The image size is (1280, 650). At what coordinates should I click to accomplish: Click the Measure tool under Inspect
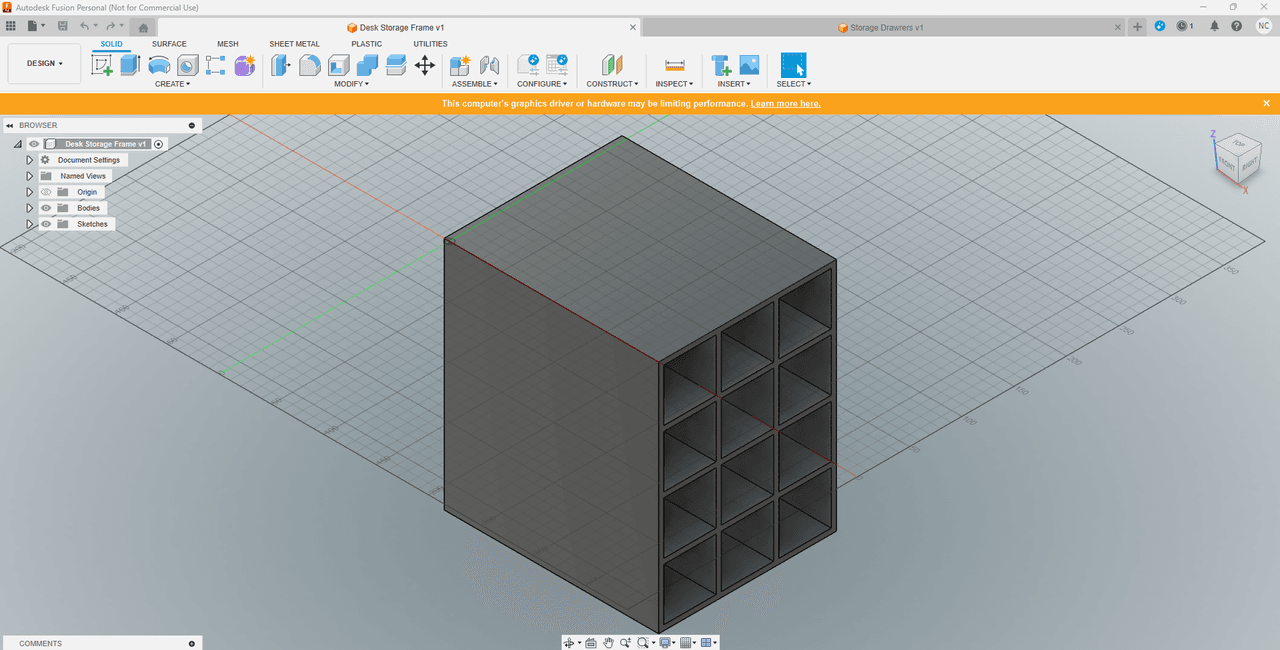click(674, 65)
